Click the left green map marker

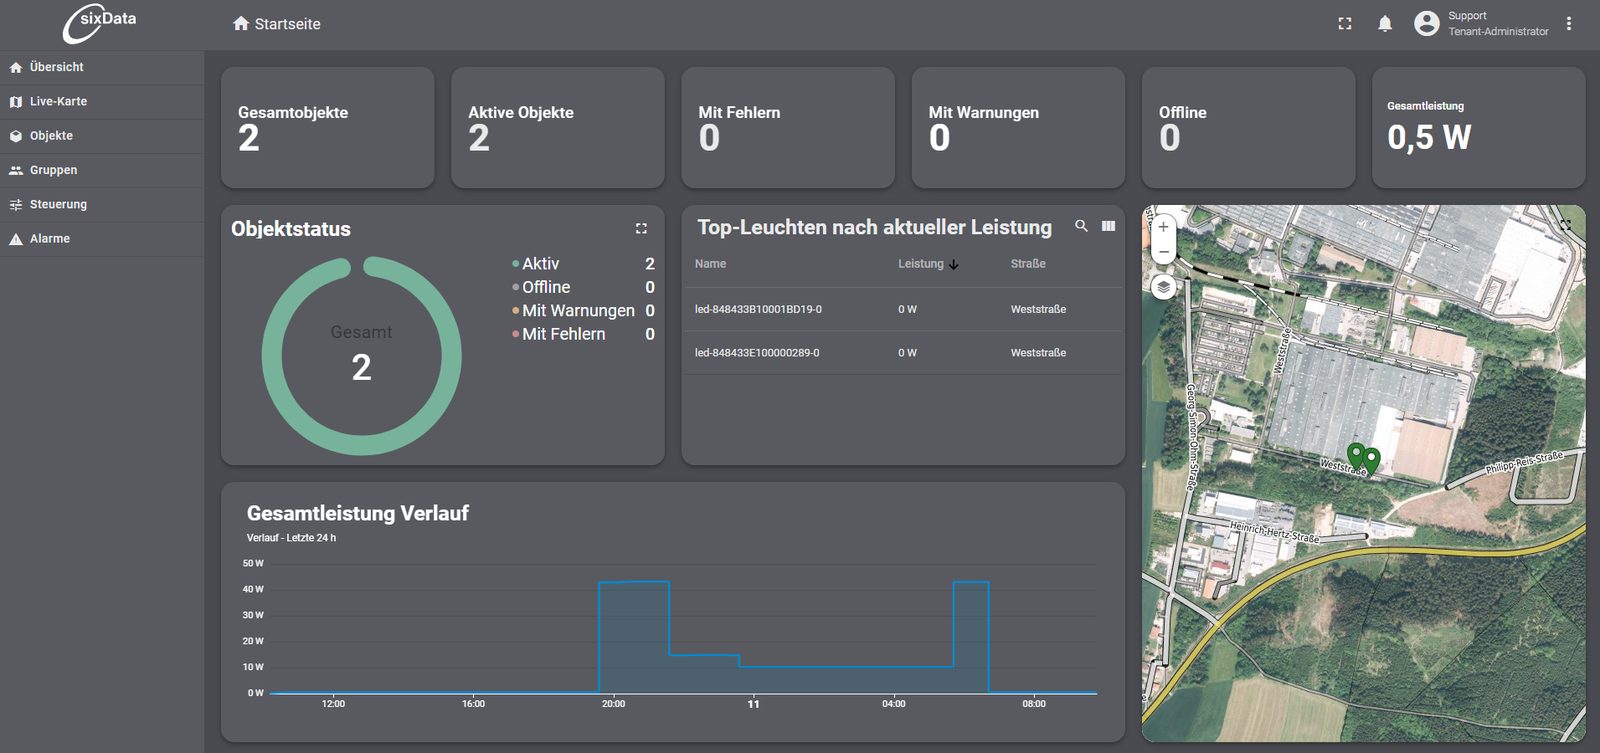pos(1356,455)
